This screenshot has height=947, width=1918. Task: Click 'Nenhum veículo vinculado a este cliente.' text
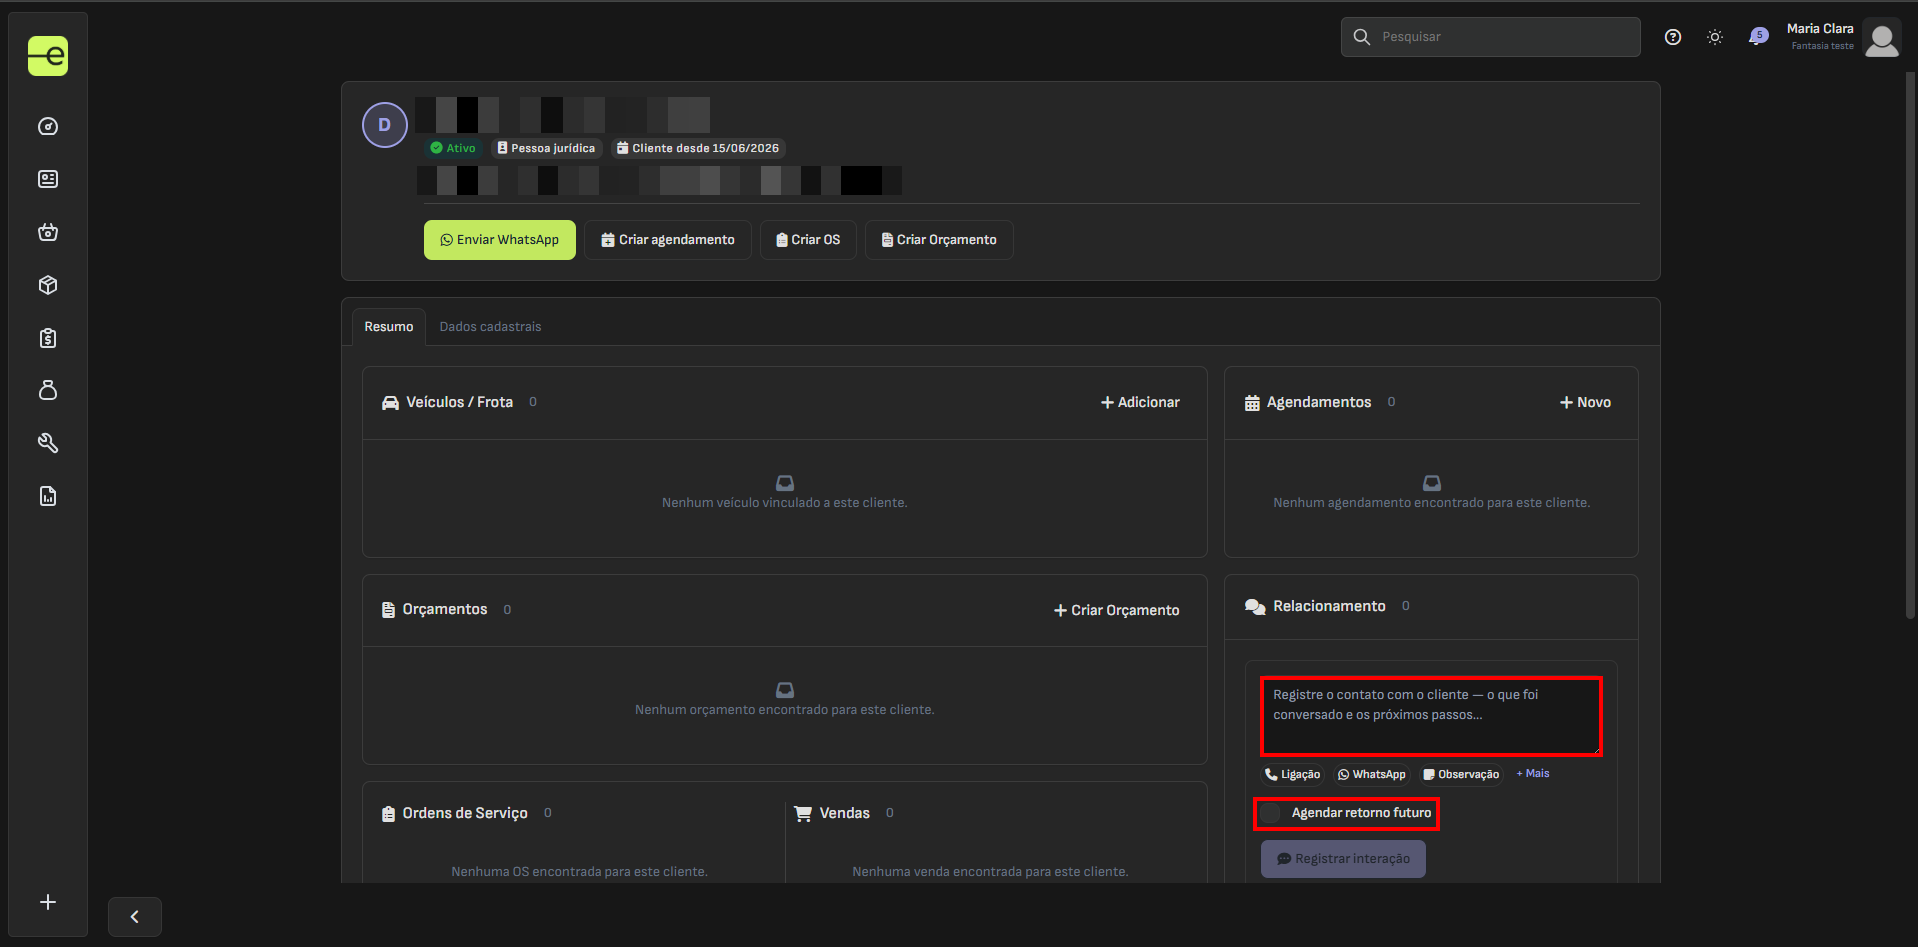click(785, 503)
